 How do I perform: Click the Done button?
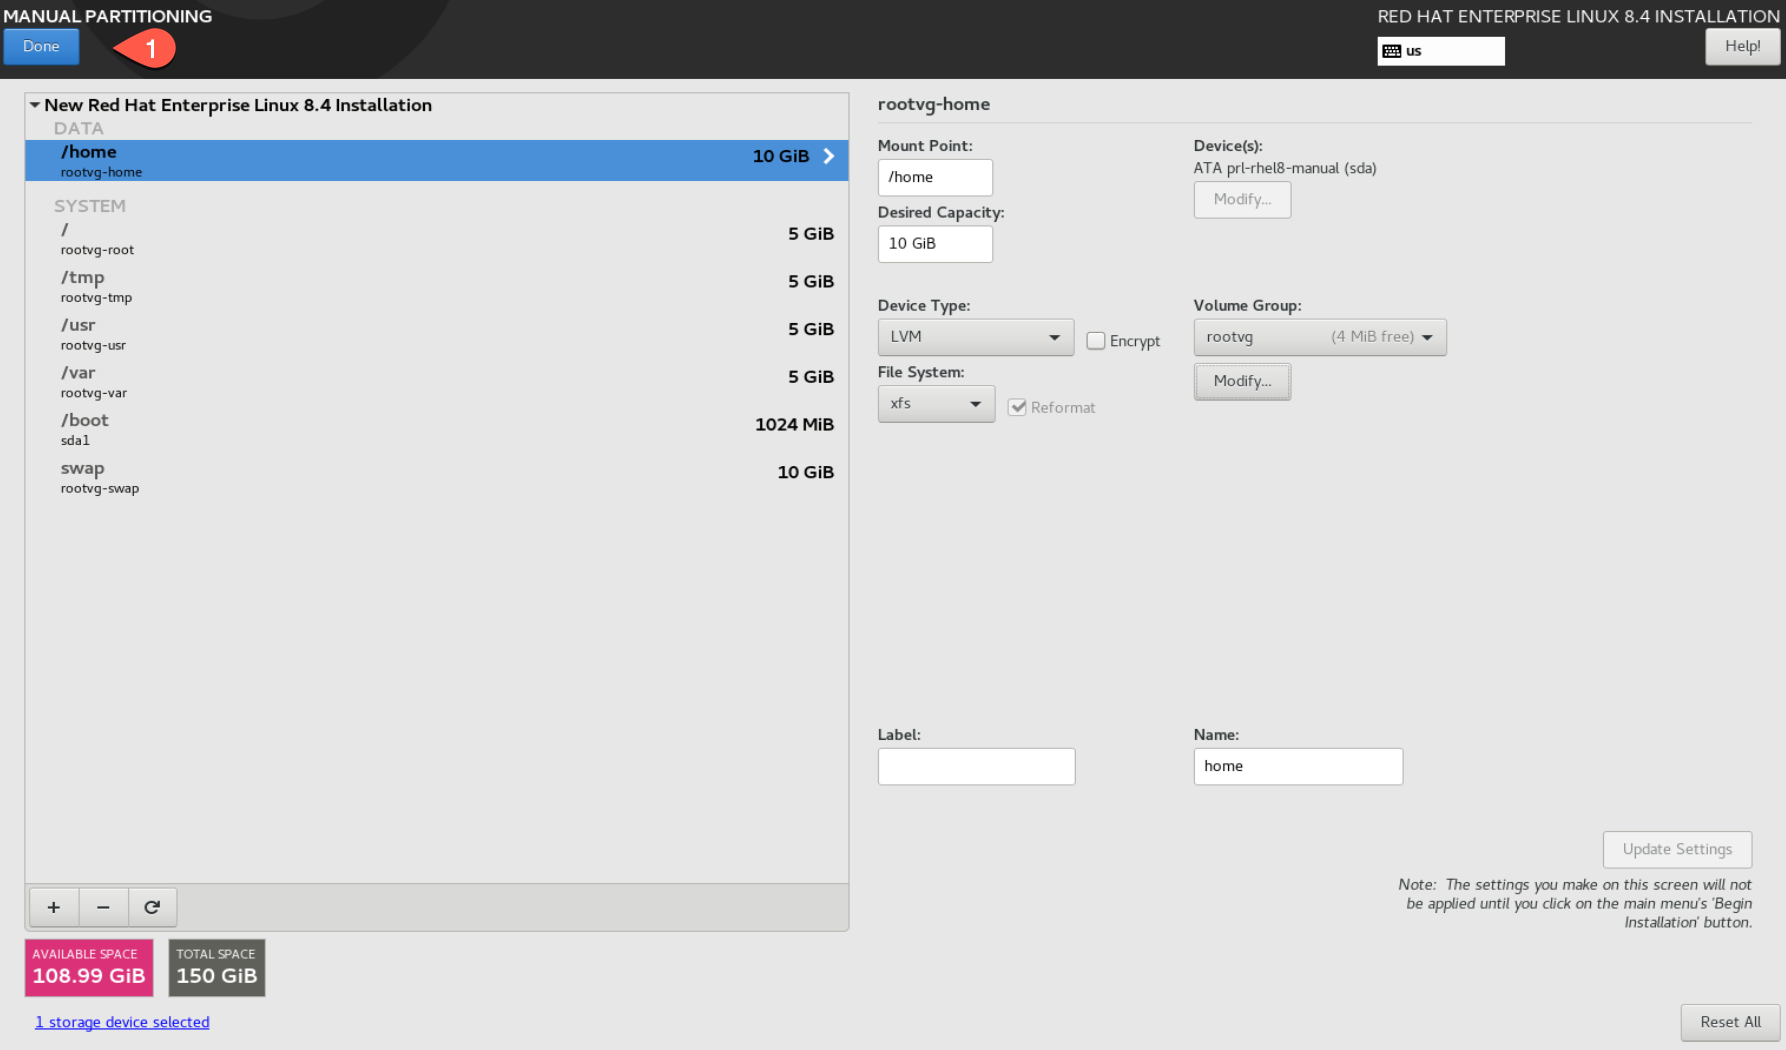point(41,46)
